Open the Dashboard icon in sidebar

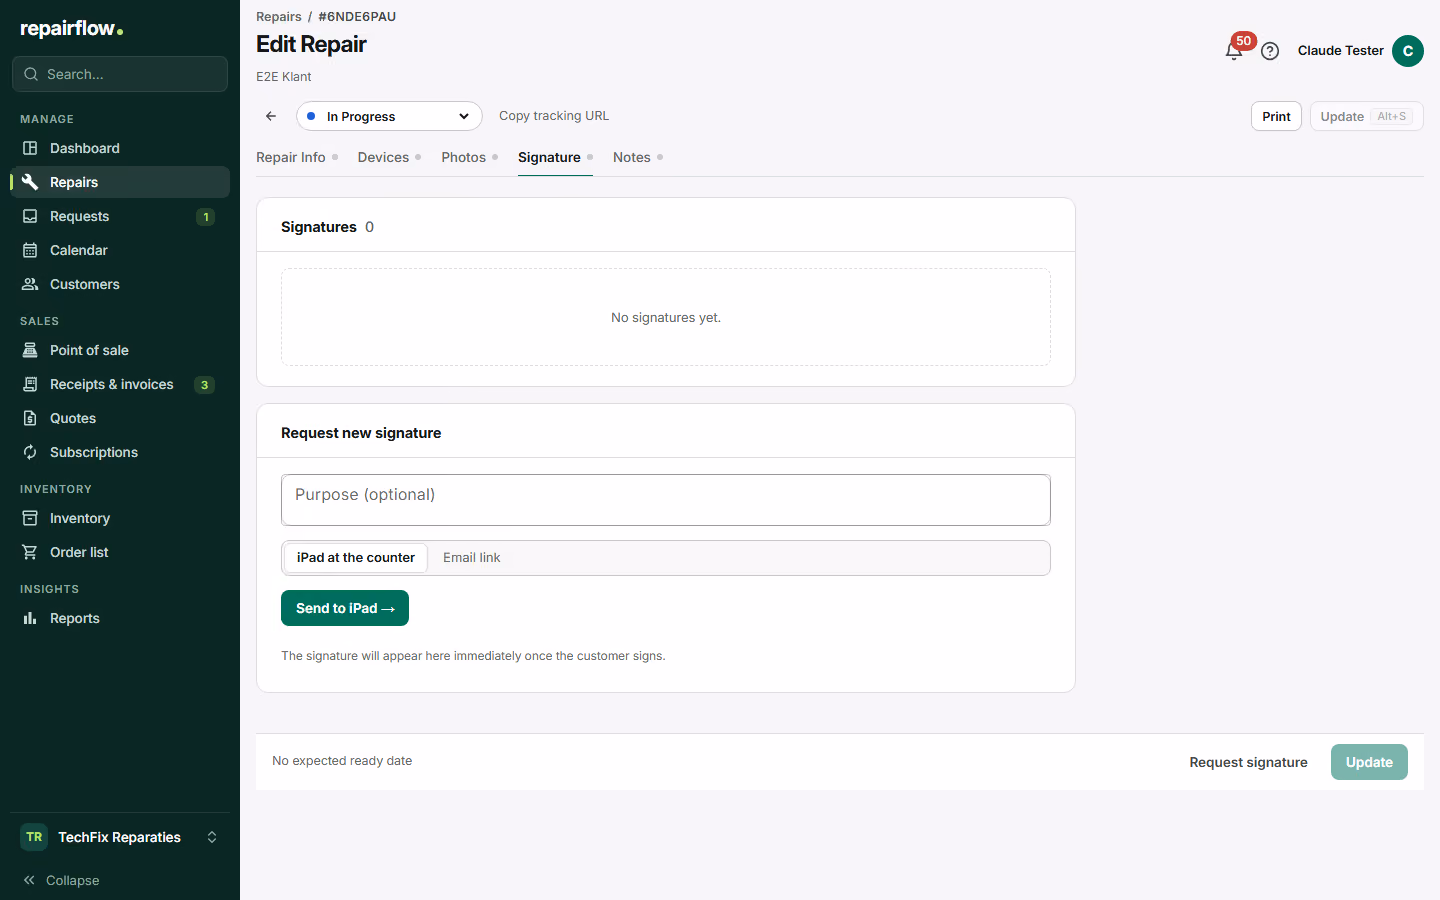tap(30, 148)
